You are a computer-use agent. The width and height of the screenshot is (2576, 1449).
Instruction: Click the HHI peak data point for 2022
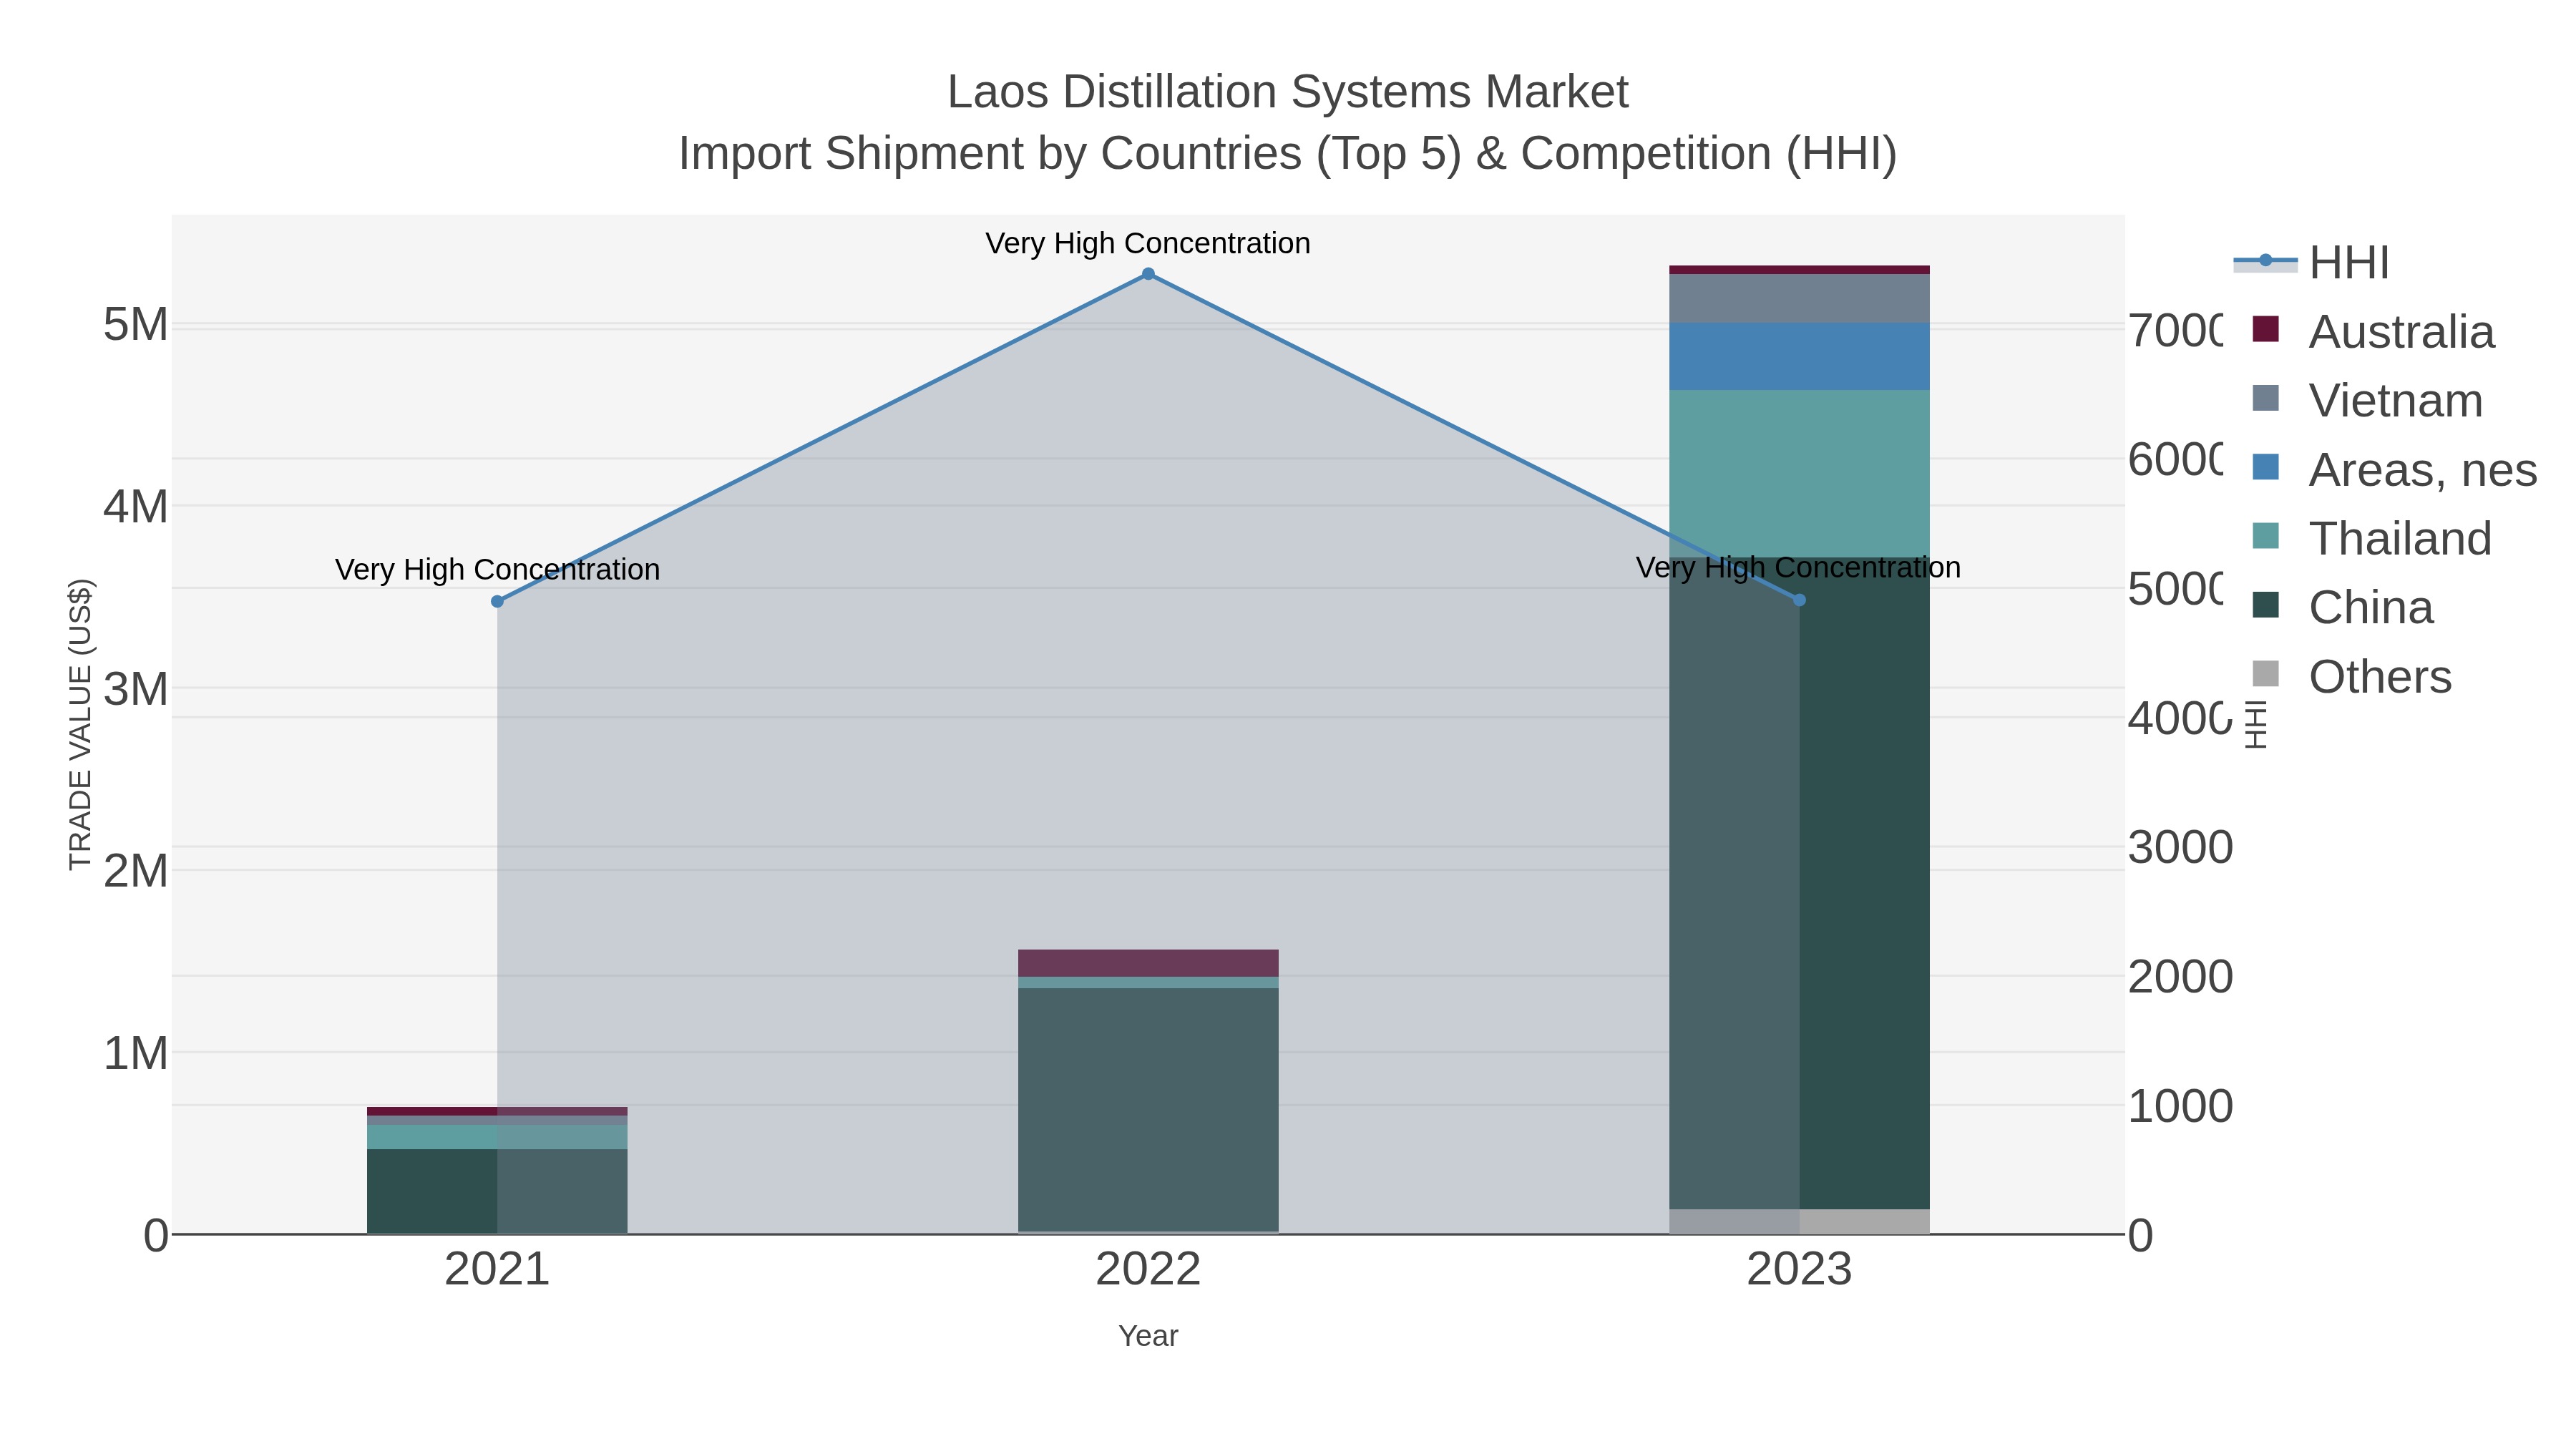[1148, 274]
